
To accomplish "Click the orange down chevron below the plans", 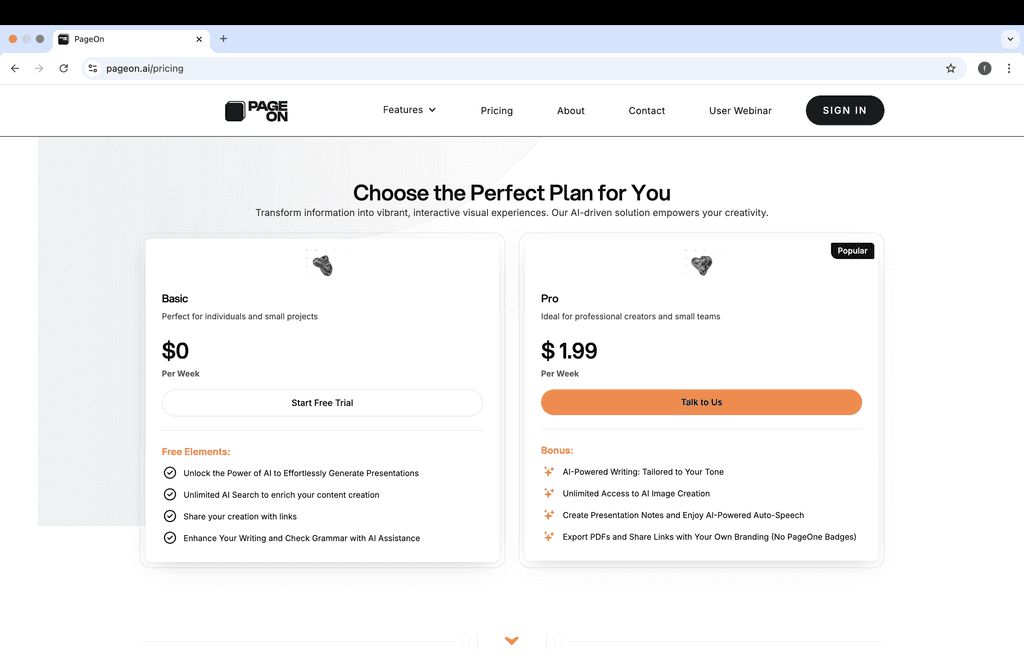I will (x=511, y=640).
